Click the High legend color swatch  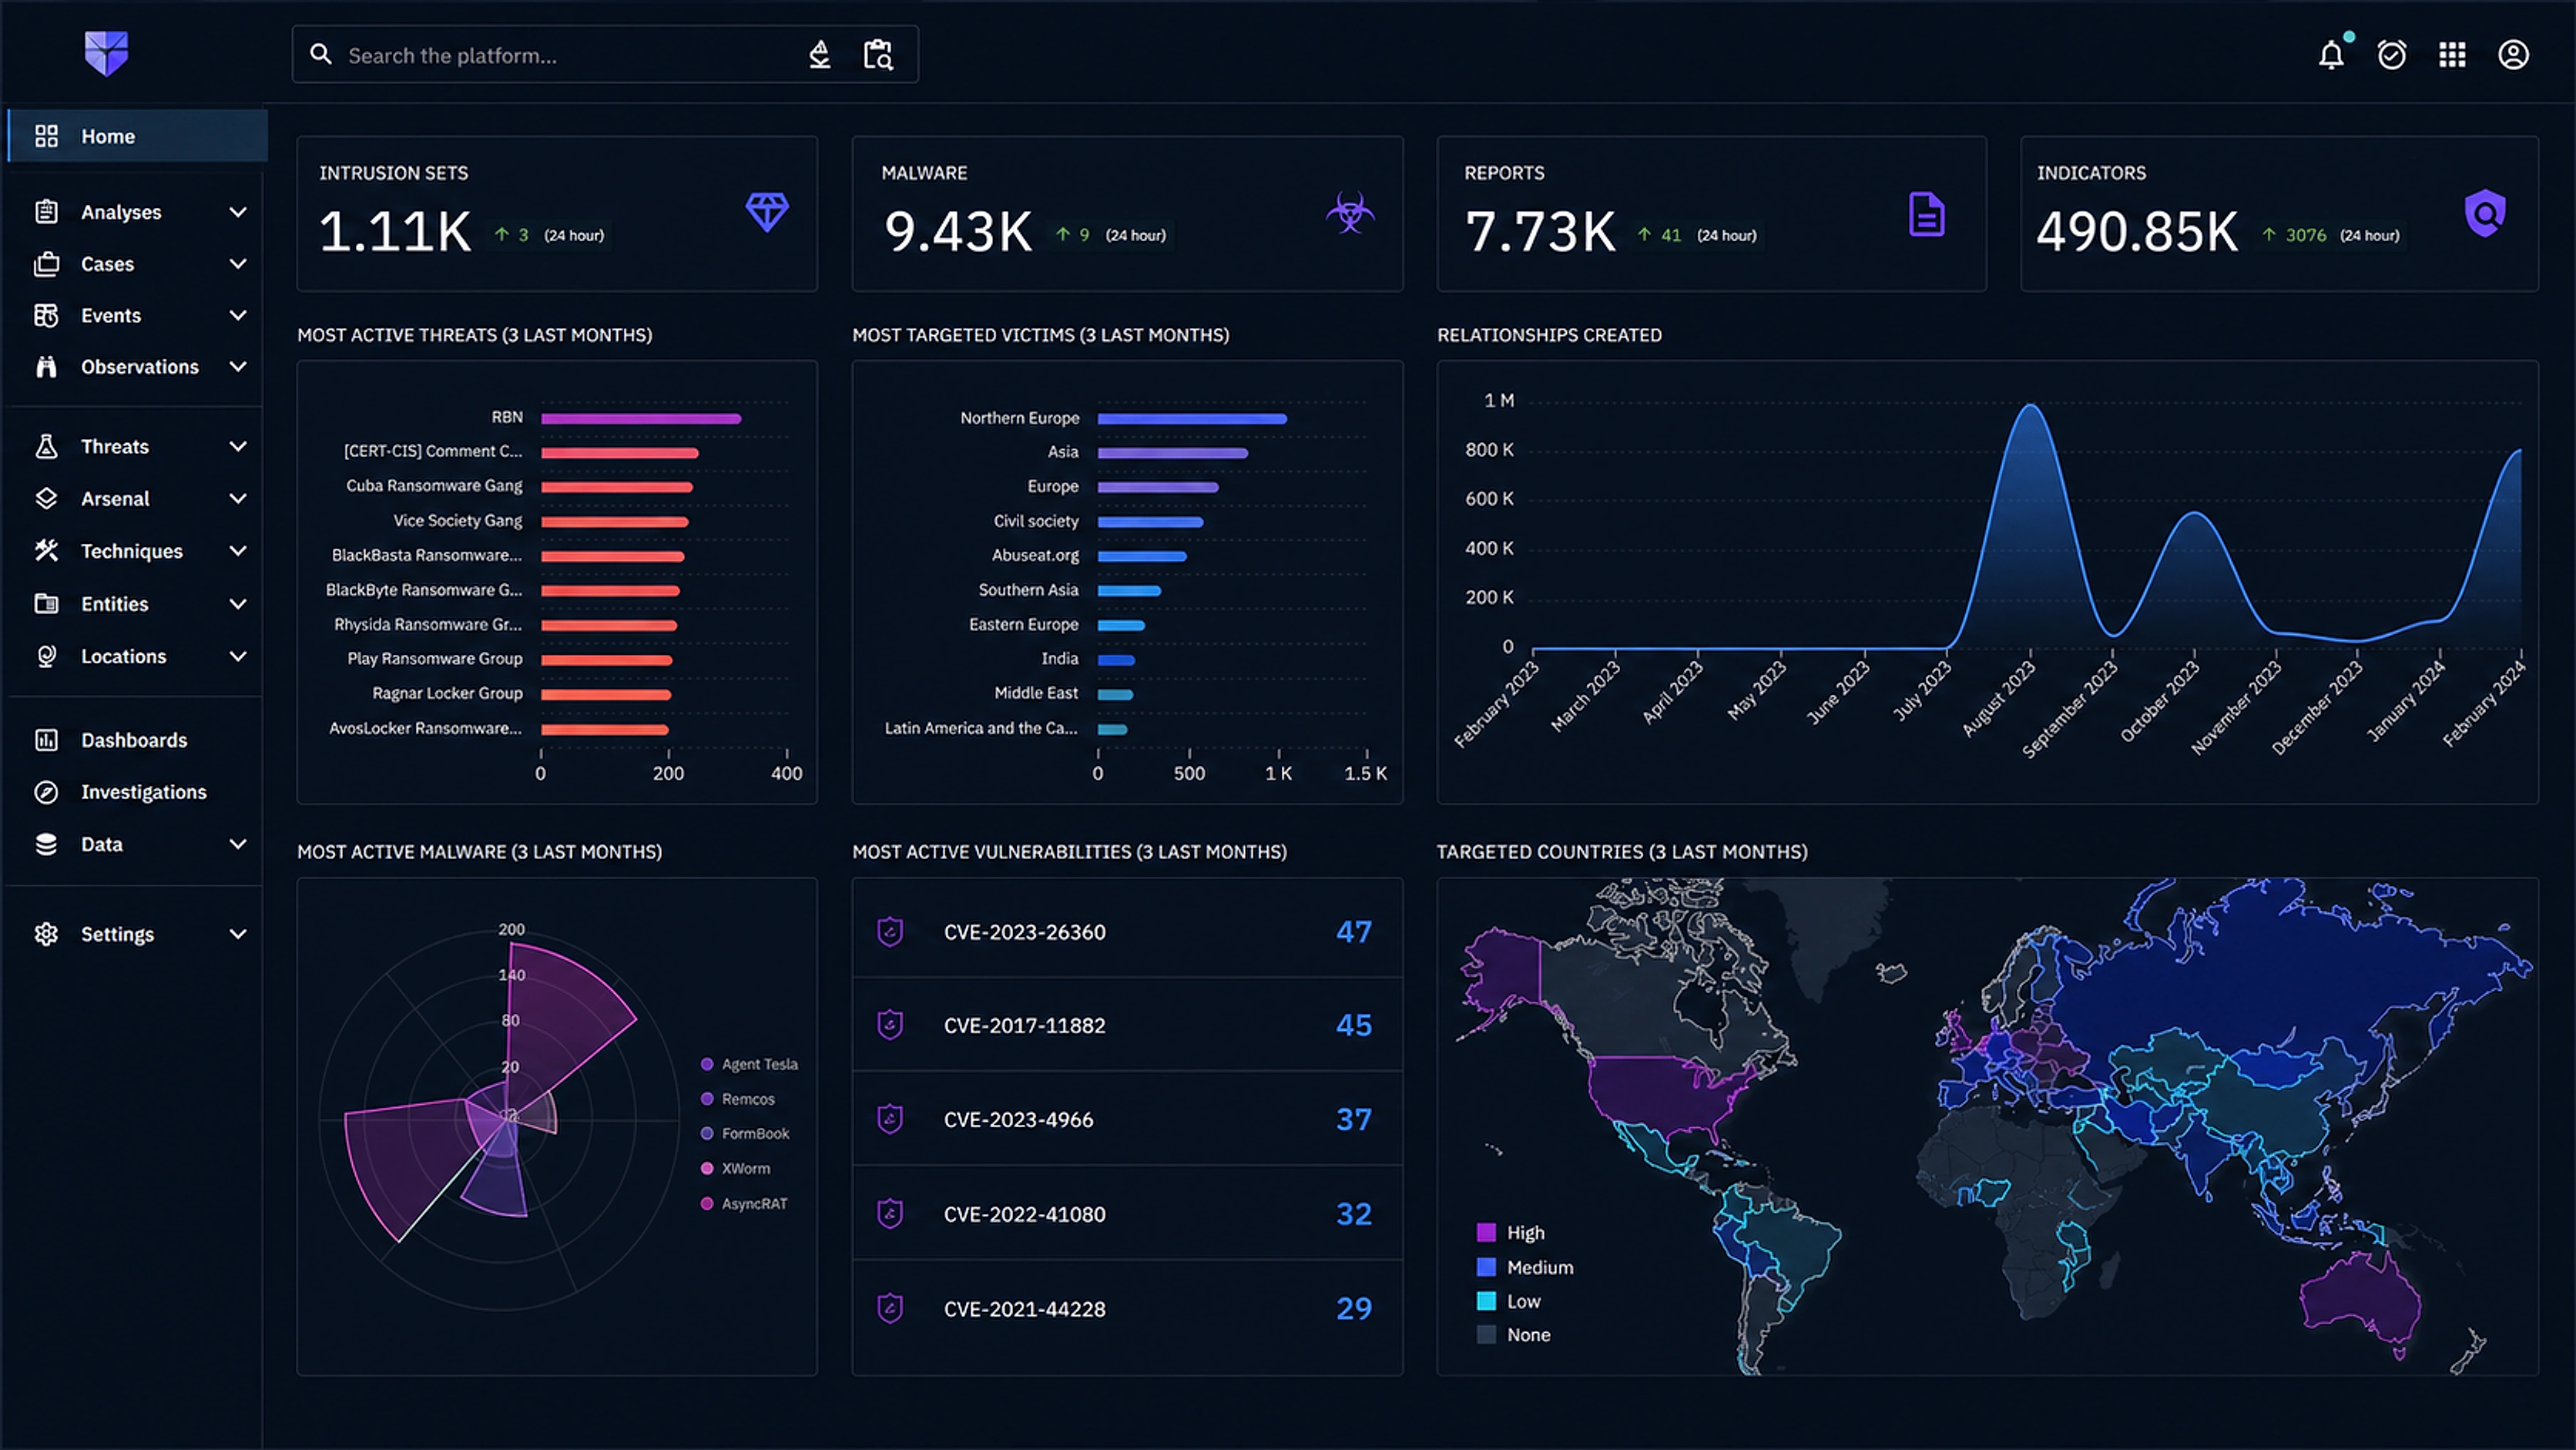point(1486,1232)
